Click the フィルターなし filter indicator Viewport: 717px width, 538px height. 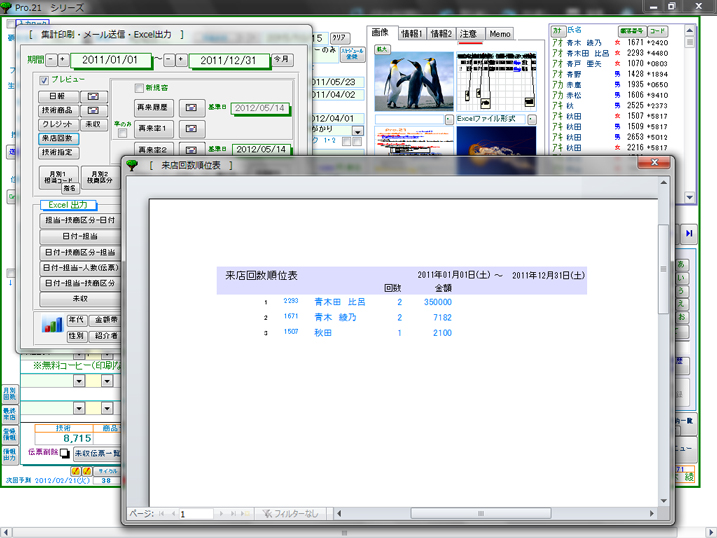pyautogui.click(x=290, y=514)
